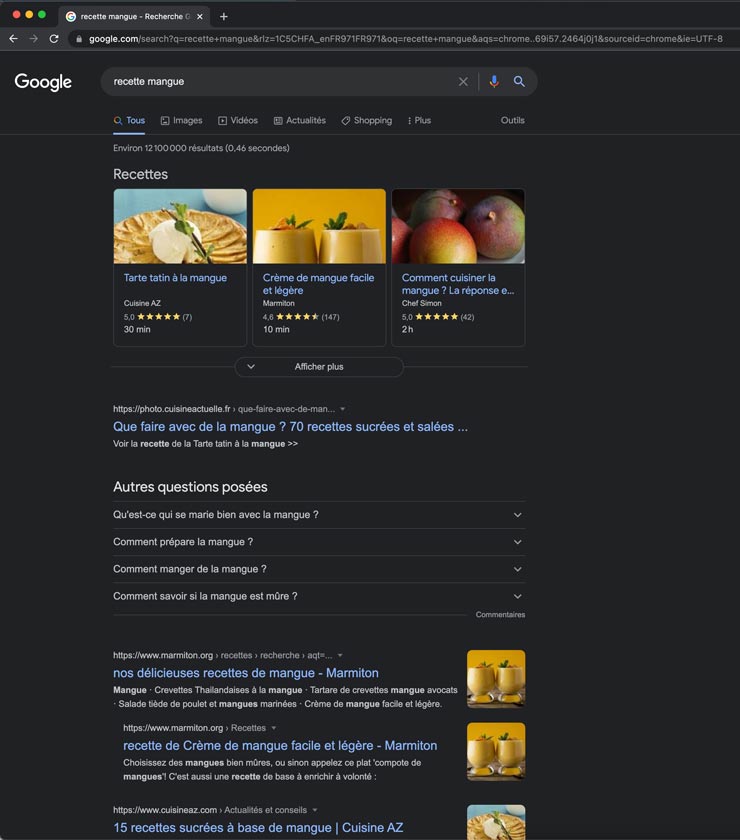This screenshot has height=840, width=740.
Task: Open the Plus menu
Action: click(419, 121)
